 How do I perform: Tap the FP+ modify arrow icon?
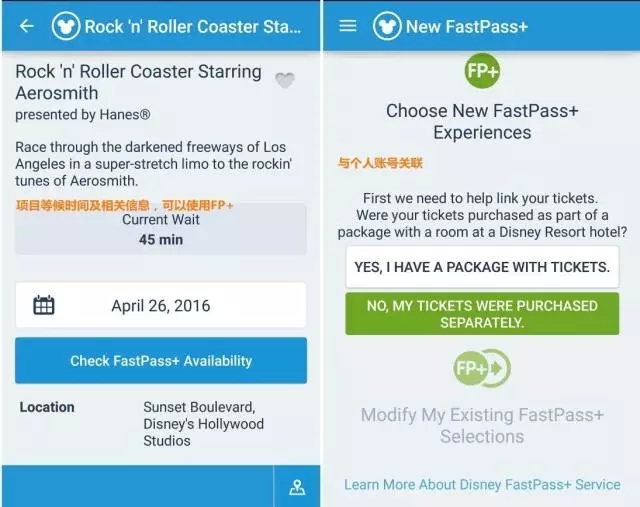[x=482, y=369]
